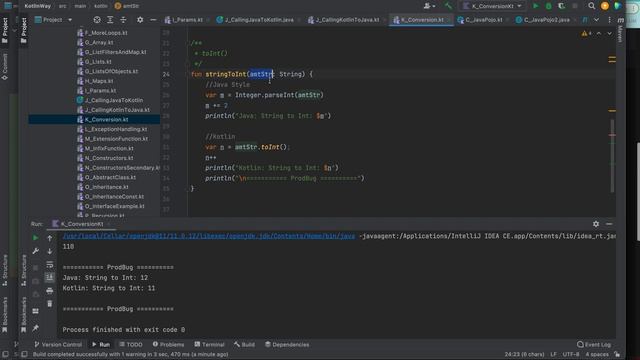The image size is (640, 360).
Task: Open the Event Log
Action: (x=594, y=344)
